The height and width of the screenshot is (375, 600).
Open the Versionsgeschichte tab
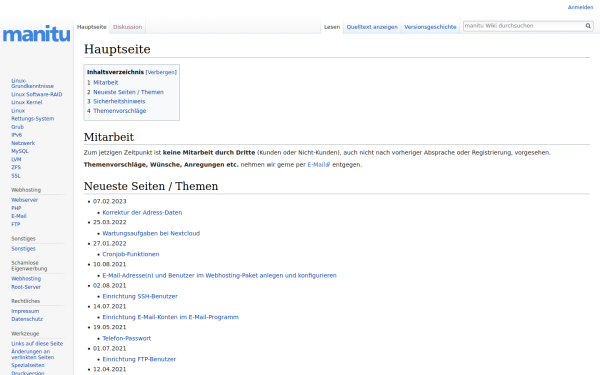pos(430,27)
